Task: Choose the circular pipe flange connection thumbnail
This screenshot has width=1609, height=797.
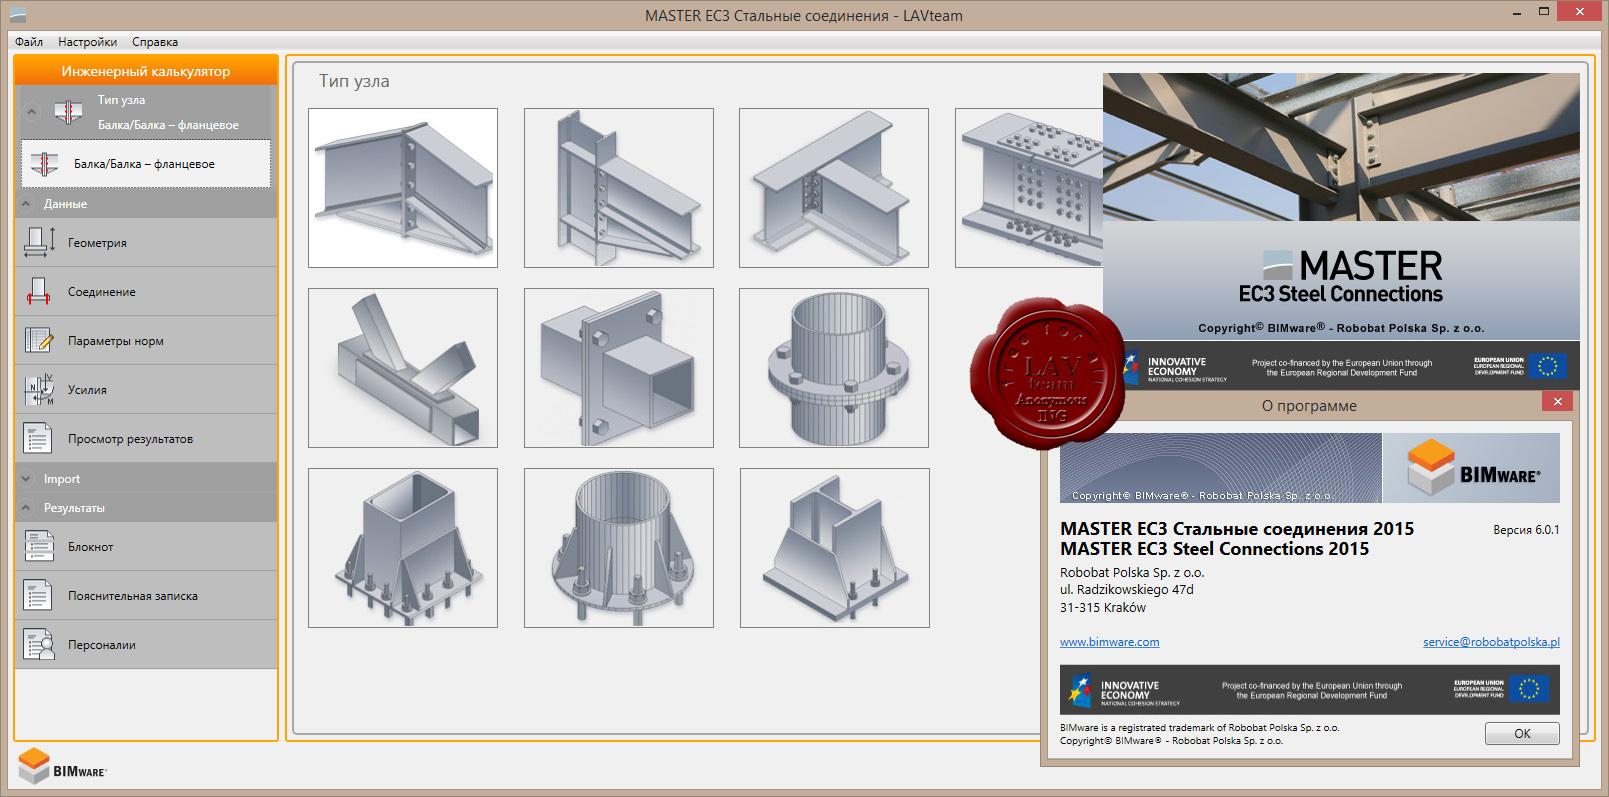Action: pyautogui.click(x=834, y=368)
